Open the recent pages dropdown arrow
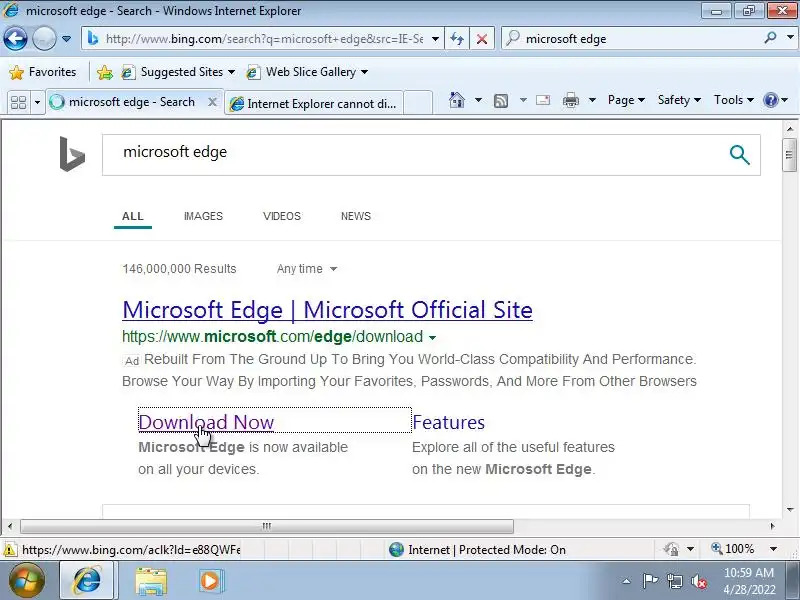The height and width of the screenshot is (600, 800). (x=66, y=39)
